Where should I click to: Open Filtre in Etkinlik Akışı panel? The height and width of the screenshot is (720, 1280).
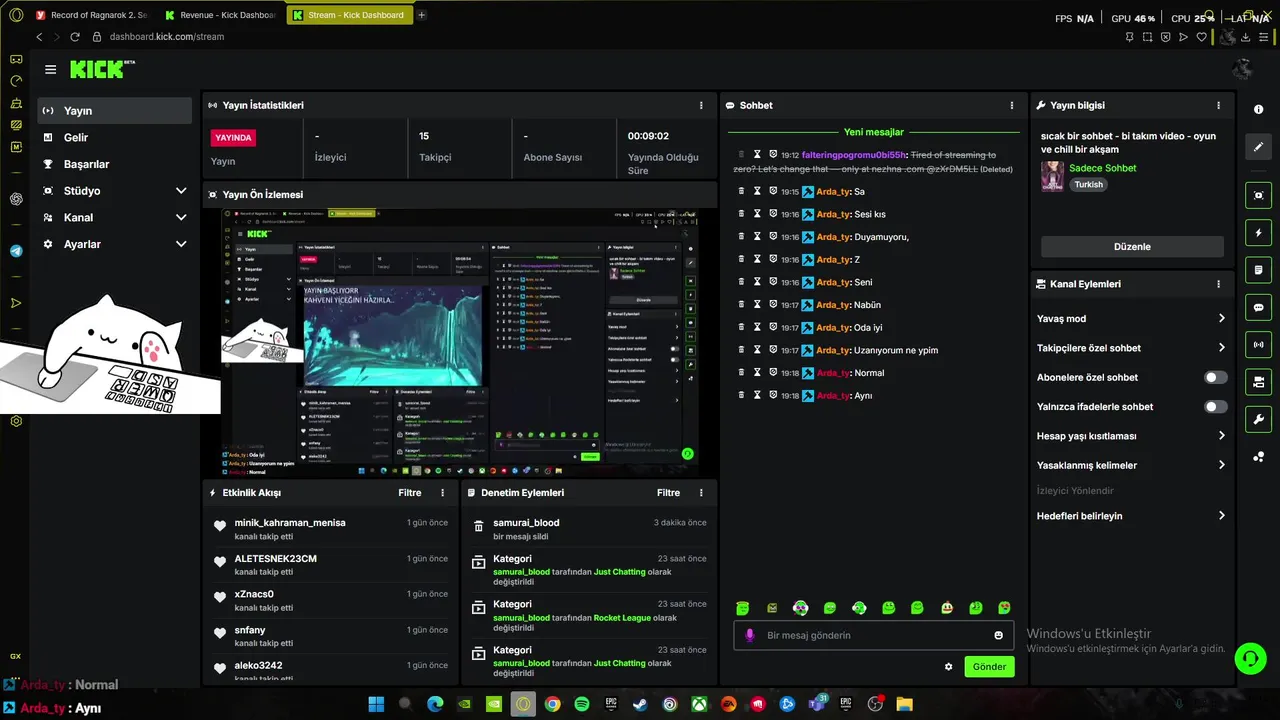[410, 492]
